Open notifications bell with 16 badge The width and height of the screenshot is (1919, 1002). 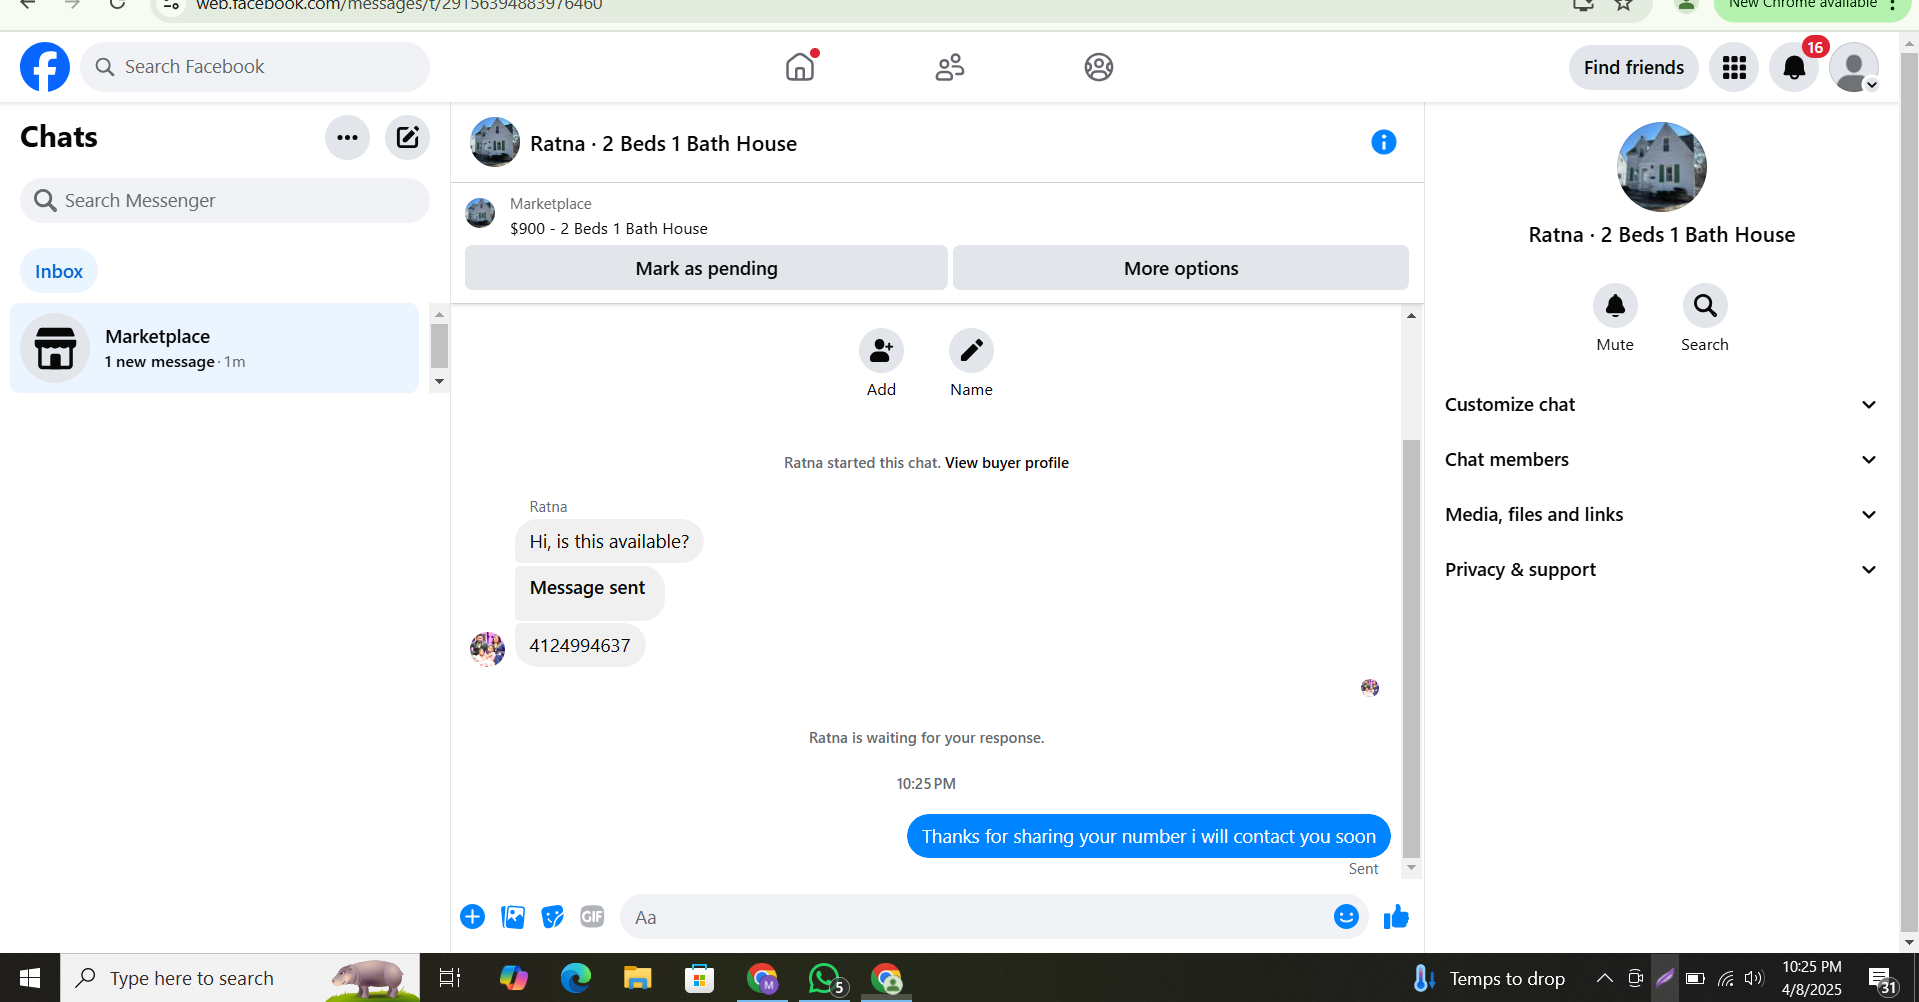click(x=1794, y=67)
